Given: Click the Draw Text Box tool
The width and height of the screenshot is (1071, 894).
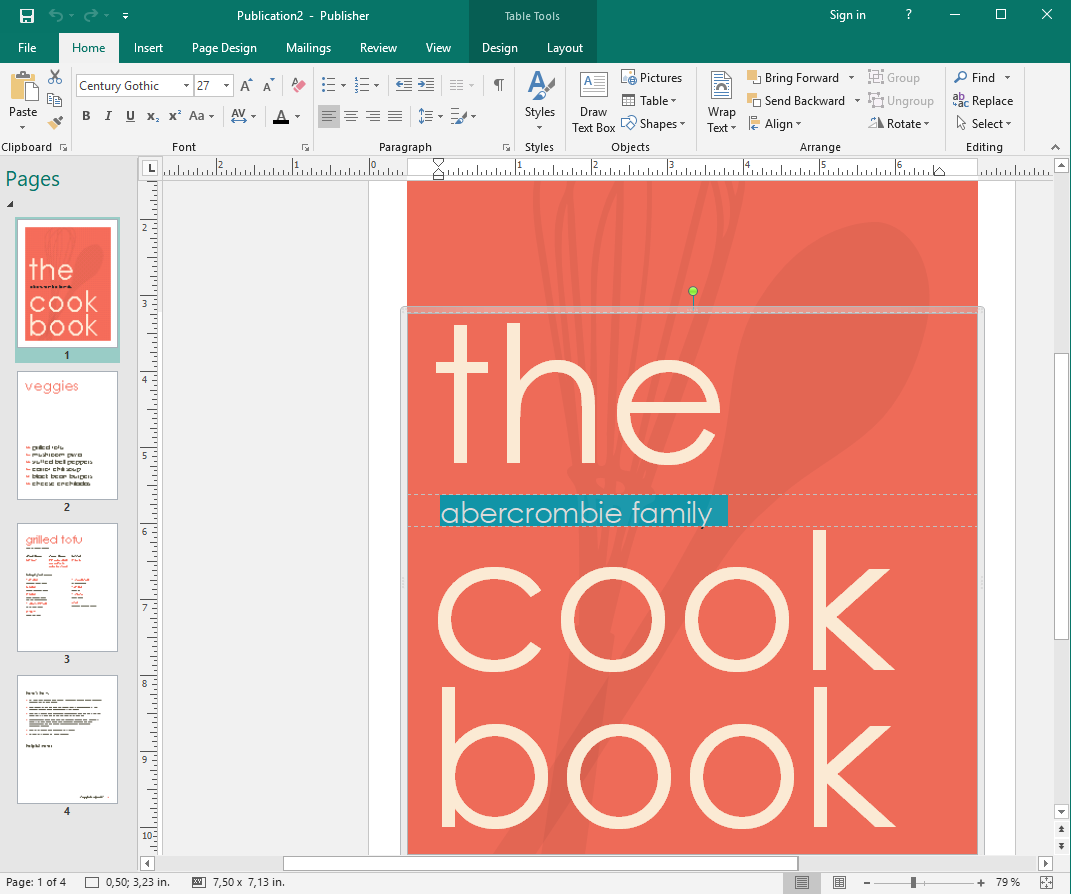Looking at the screenshot, I should (x=593, y=103).
